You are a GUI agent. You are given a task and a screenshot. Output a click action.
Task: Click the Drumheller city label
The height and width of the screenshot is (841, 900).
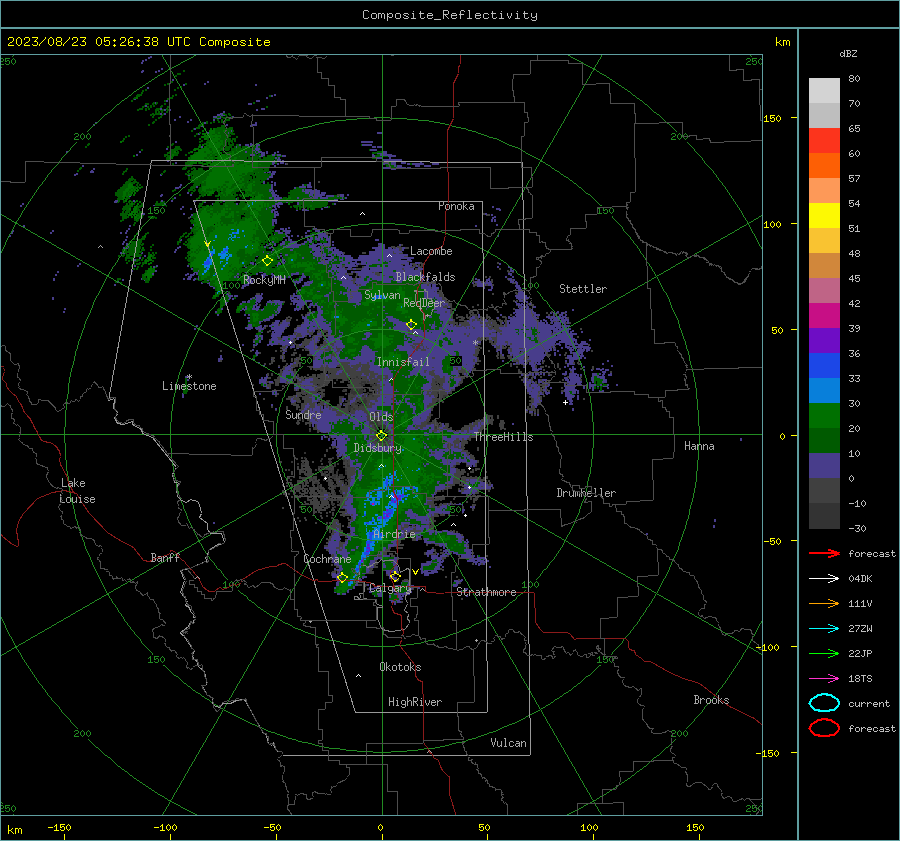click(x=586, y=493)
